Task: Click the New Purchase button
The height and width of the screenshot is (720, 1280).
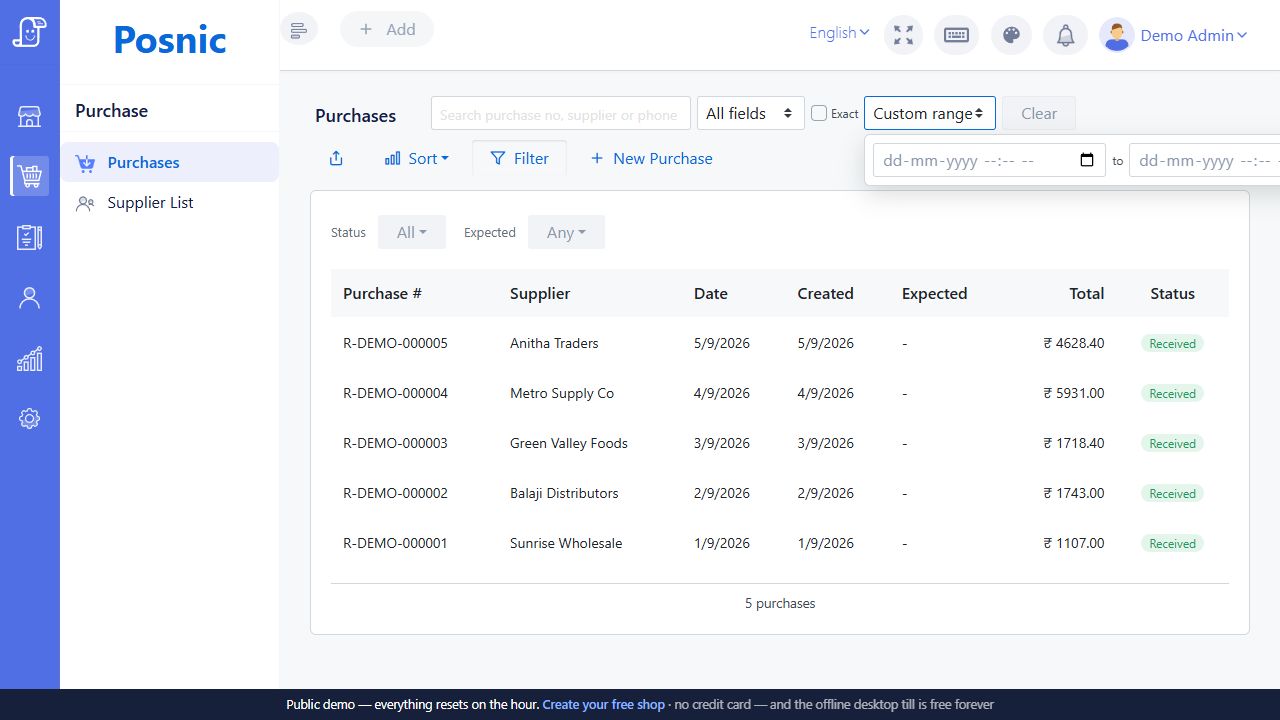Action: click(x=651, y=158)
